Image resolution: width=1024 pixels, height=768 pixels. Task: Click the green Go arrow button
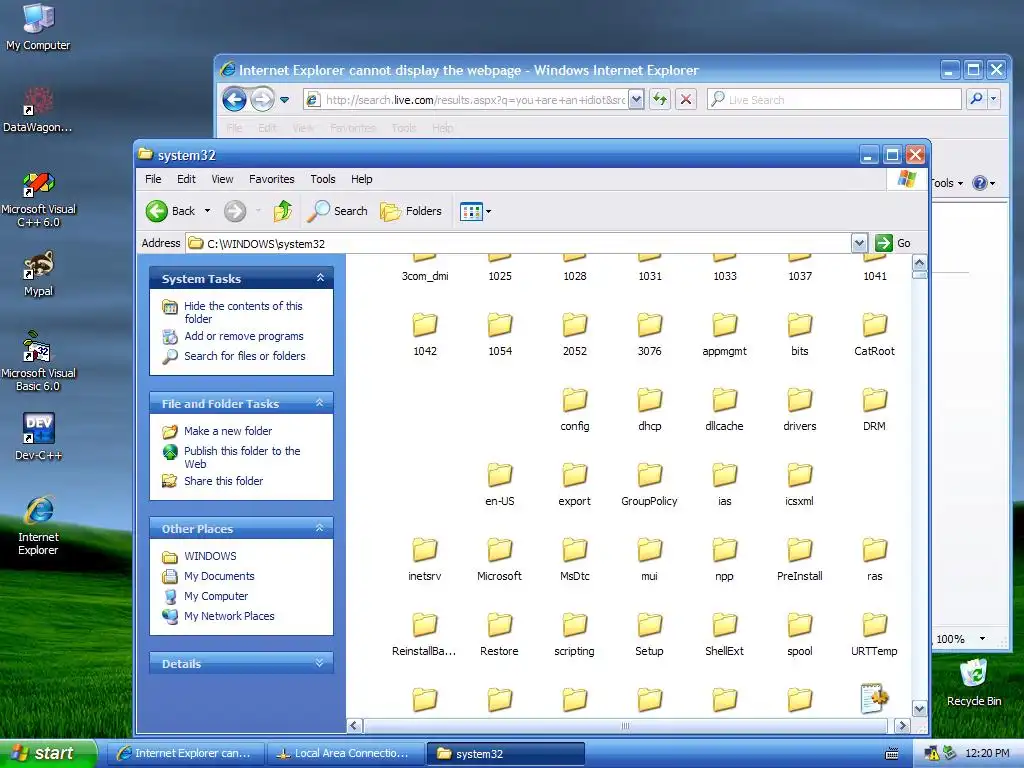pyautogui.click(x=884, y=243)
